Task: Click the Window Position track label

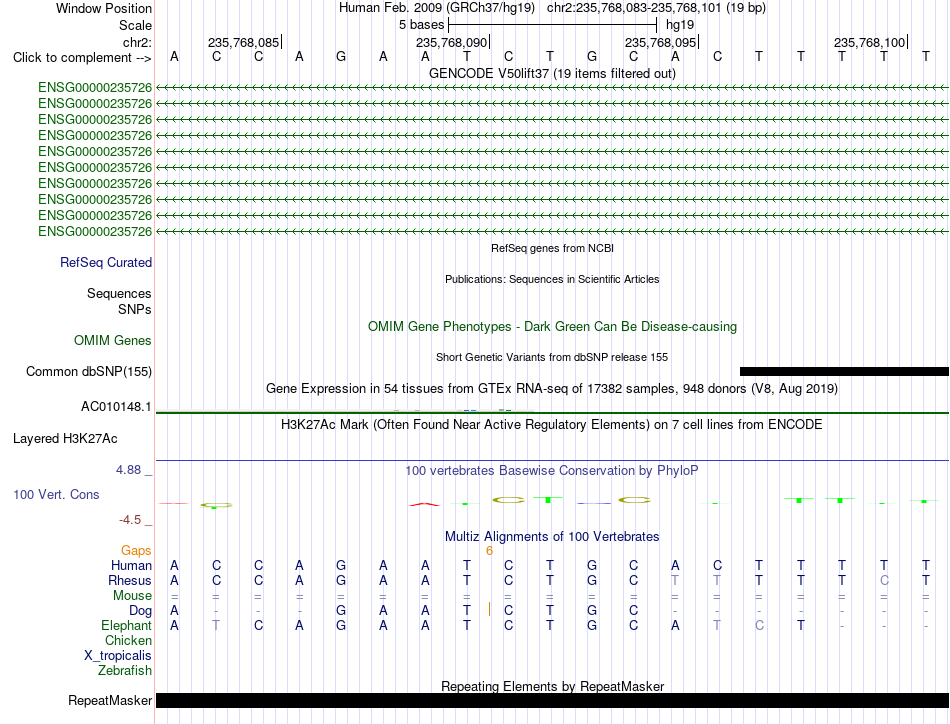Action: click(104, 8)
